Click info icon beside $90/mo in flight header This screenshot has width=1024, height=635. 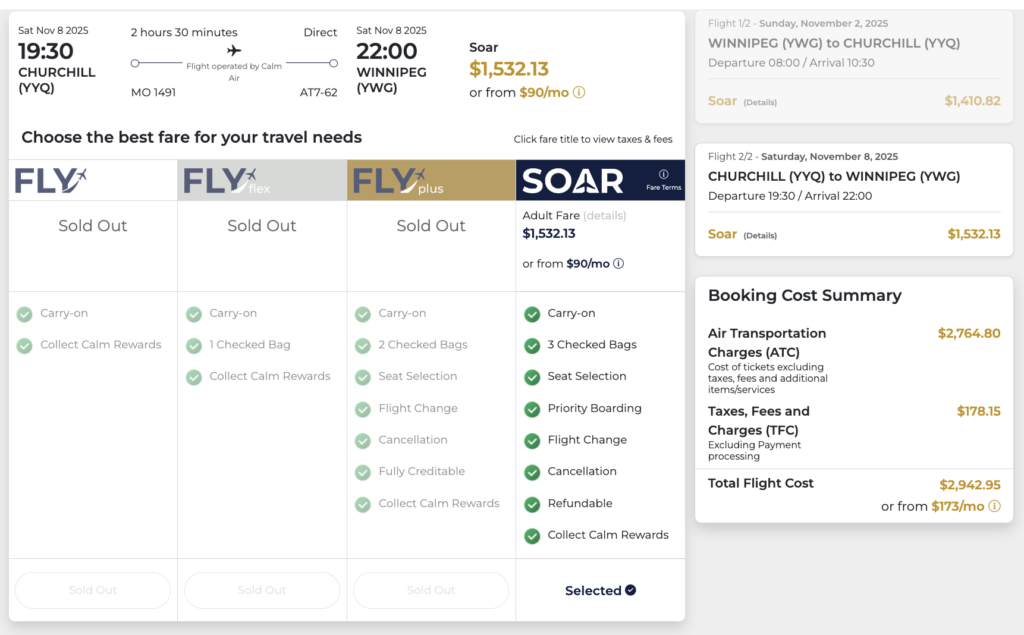point(579,92)
